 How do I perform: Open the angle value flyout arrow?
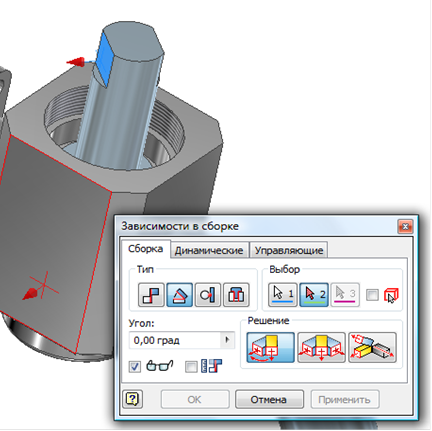click(x=227, y=340)
